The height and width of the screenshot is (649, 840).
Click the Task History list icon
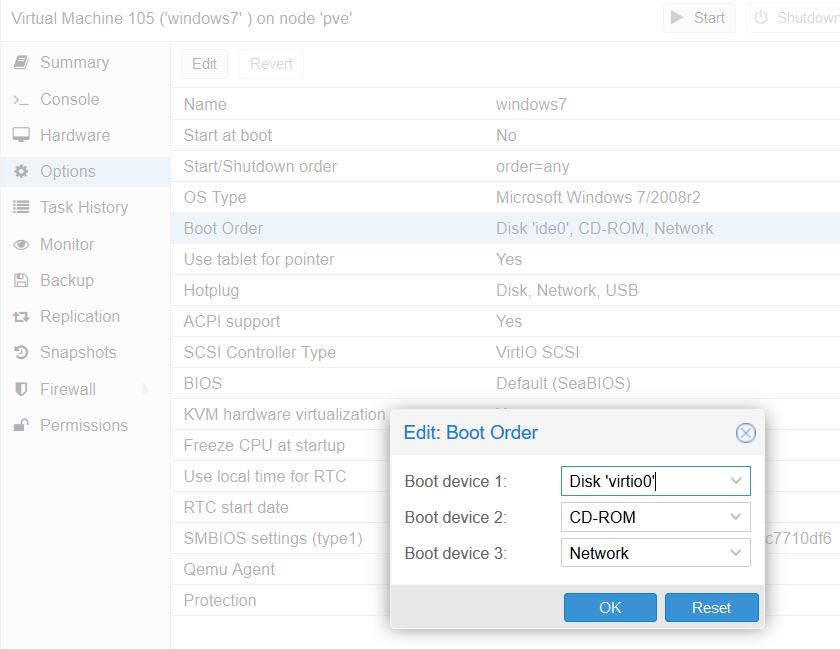[21, 207]
